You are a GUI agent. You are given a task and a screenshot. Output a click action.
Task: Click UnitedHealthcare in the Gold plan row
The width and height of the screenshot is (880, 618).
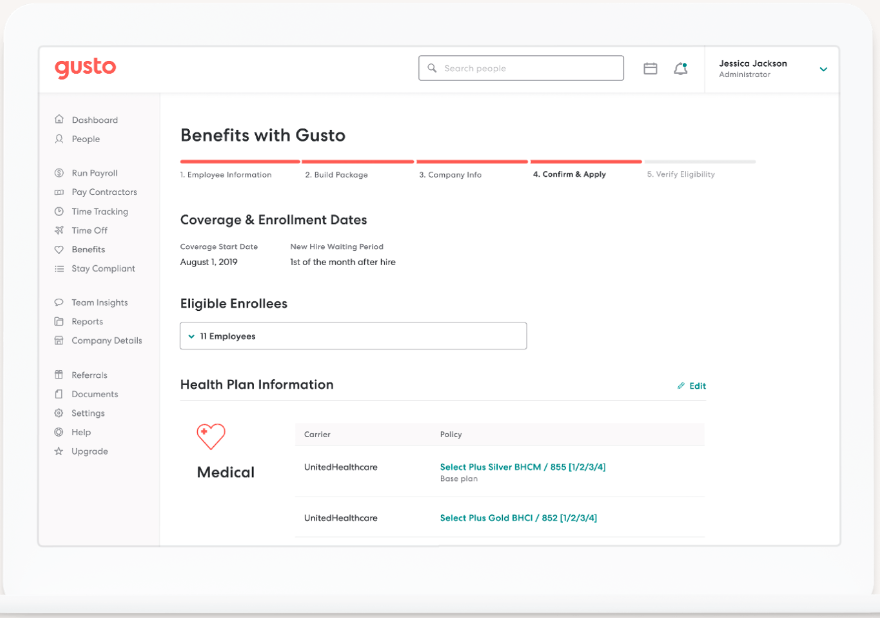(341, 518)
